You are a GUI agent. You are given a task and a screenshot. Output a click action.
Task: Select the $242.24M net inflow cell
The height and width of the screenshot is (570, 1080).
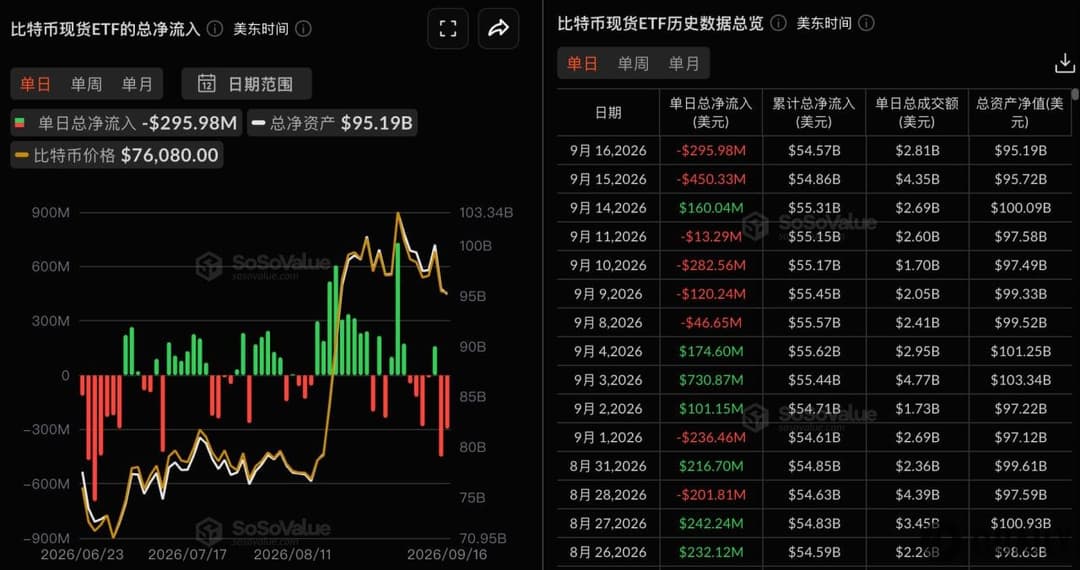[711, 523]
